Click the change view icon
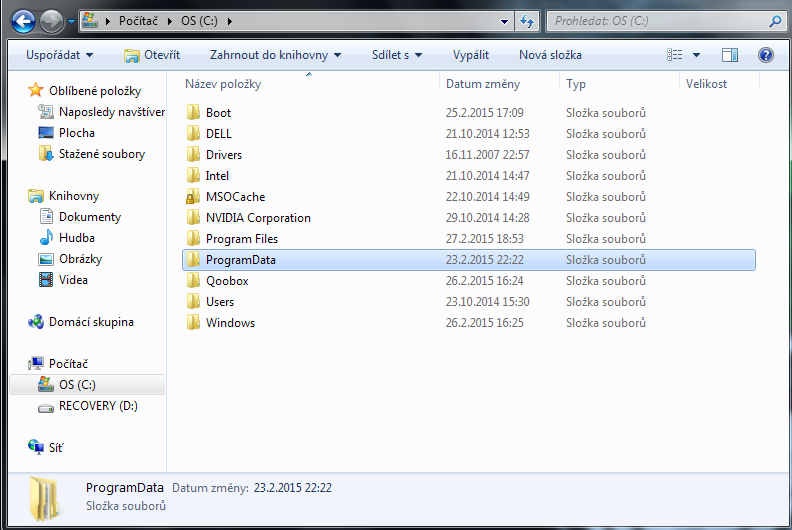The image size is (792, 530). (675, 55)
